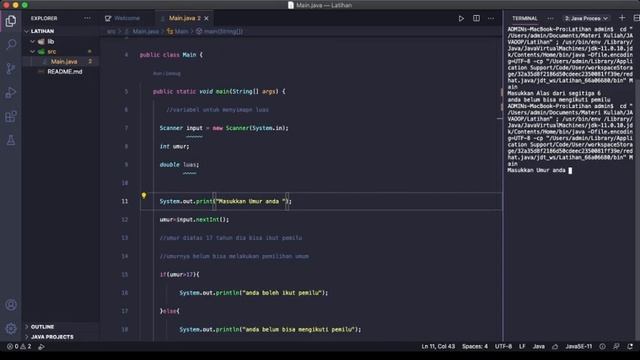
Task: Click the Run|Debug code lens above main
Action: [167, 73]
